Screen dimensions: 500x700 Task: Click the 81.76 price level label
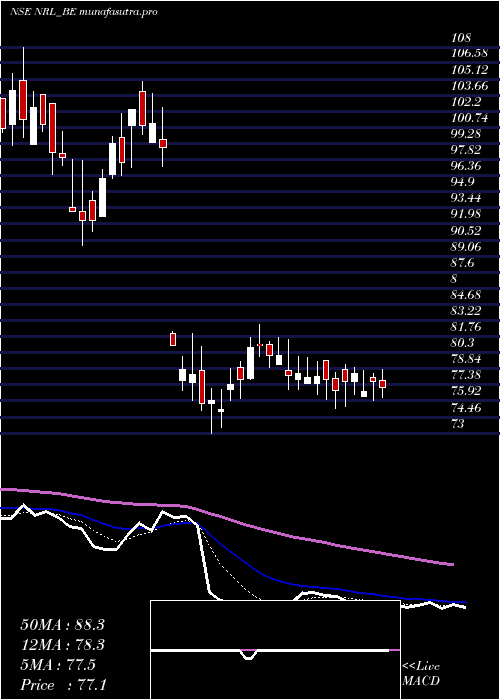point(467,327)
